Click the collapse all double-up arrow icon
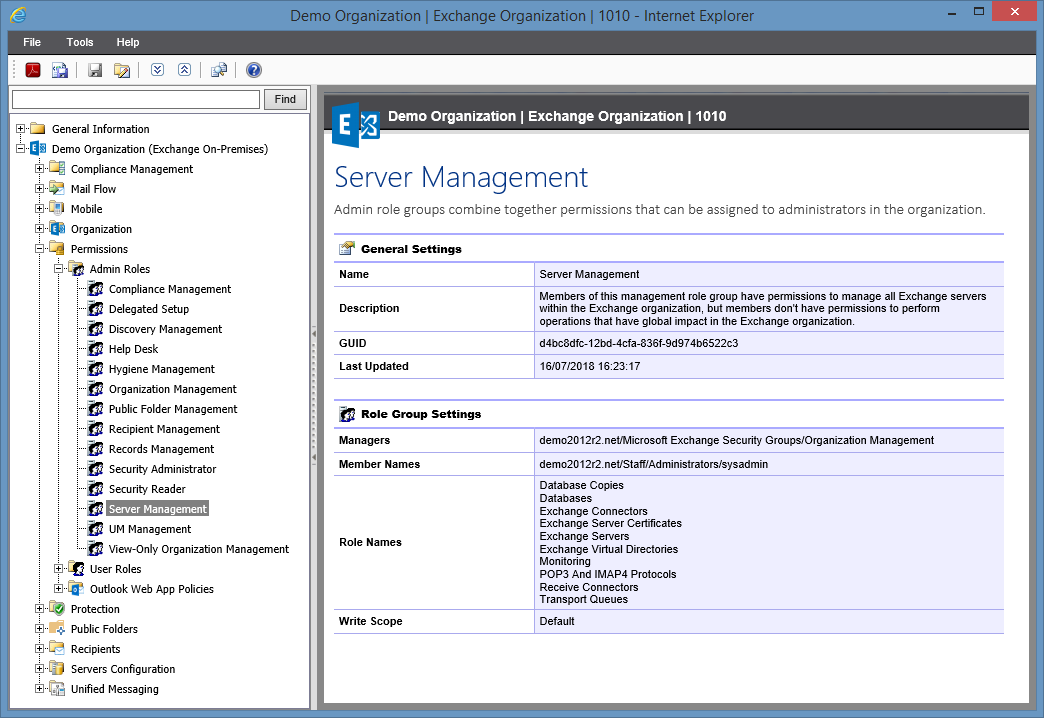 click(184, 70)
